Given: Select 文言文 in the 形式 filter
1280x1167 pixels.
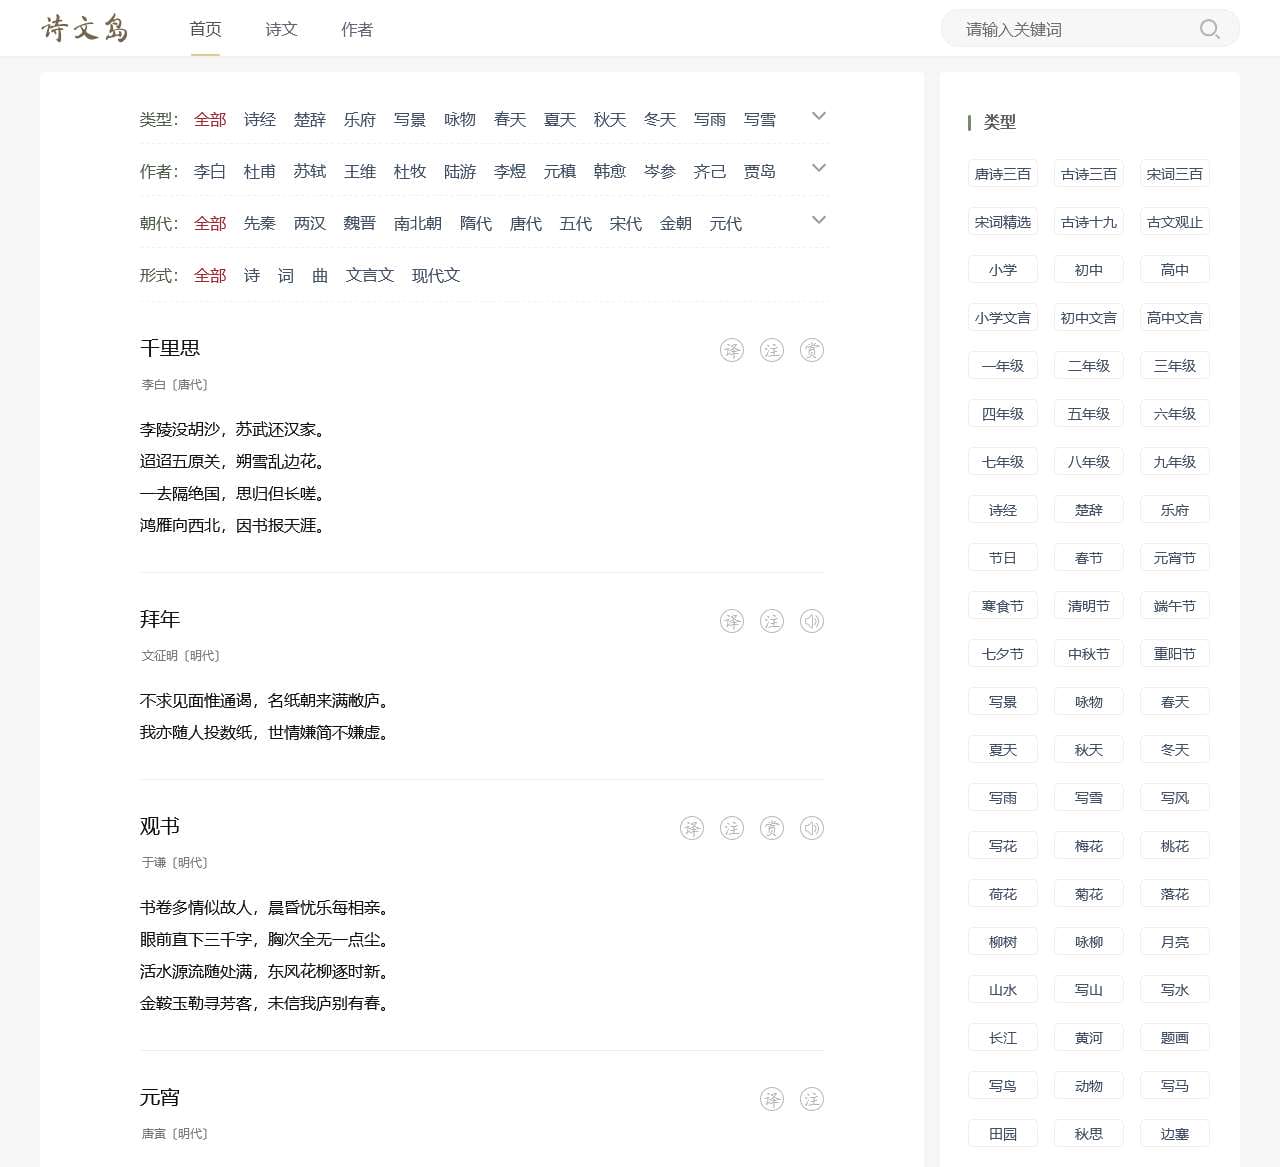Looking at the screenshot, I should point(369,275).
